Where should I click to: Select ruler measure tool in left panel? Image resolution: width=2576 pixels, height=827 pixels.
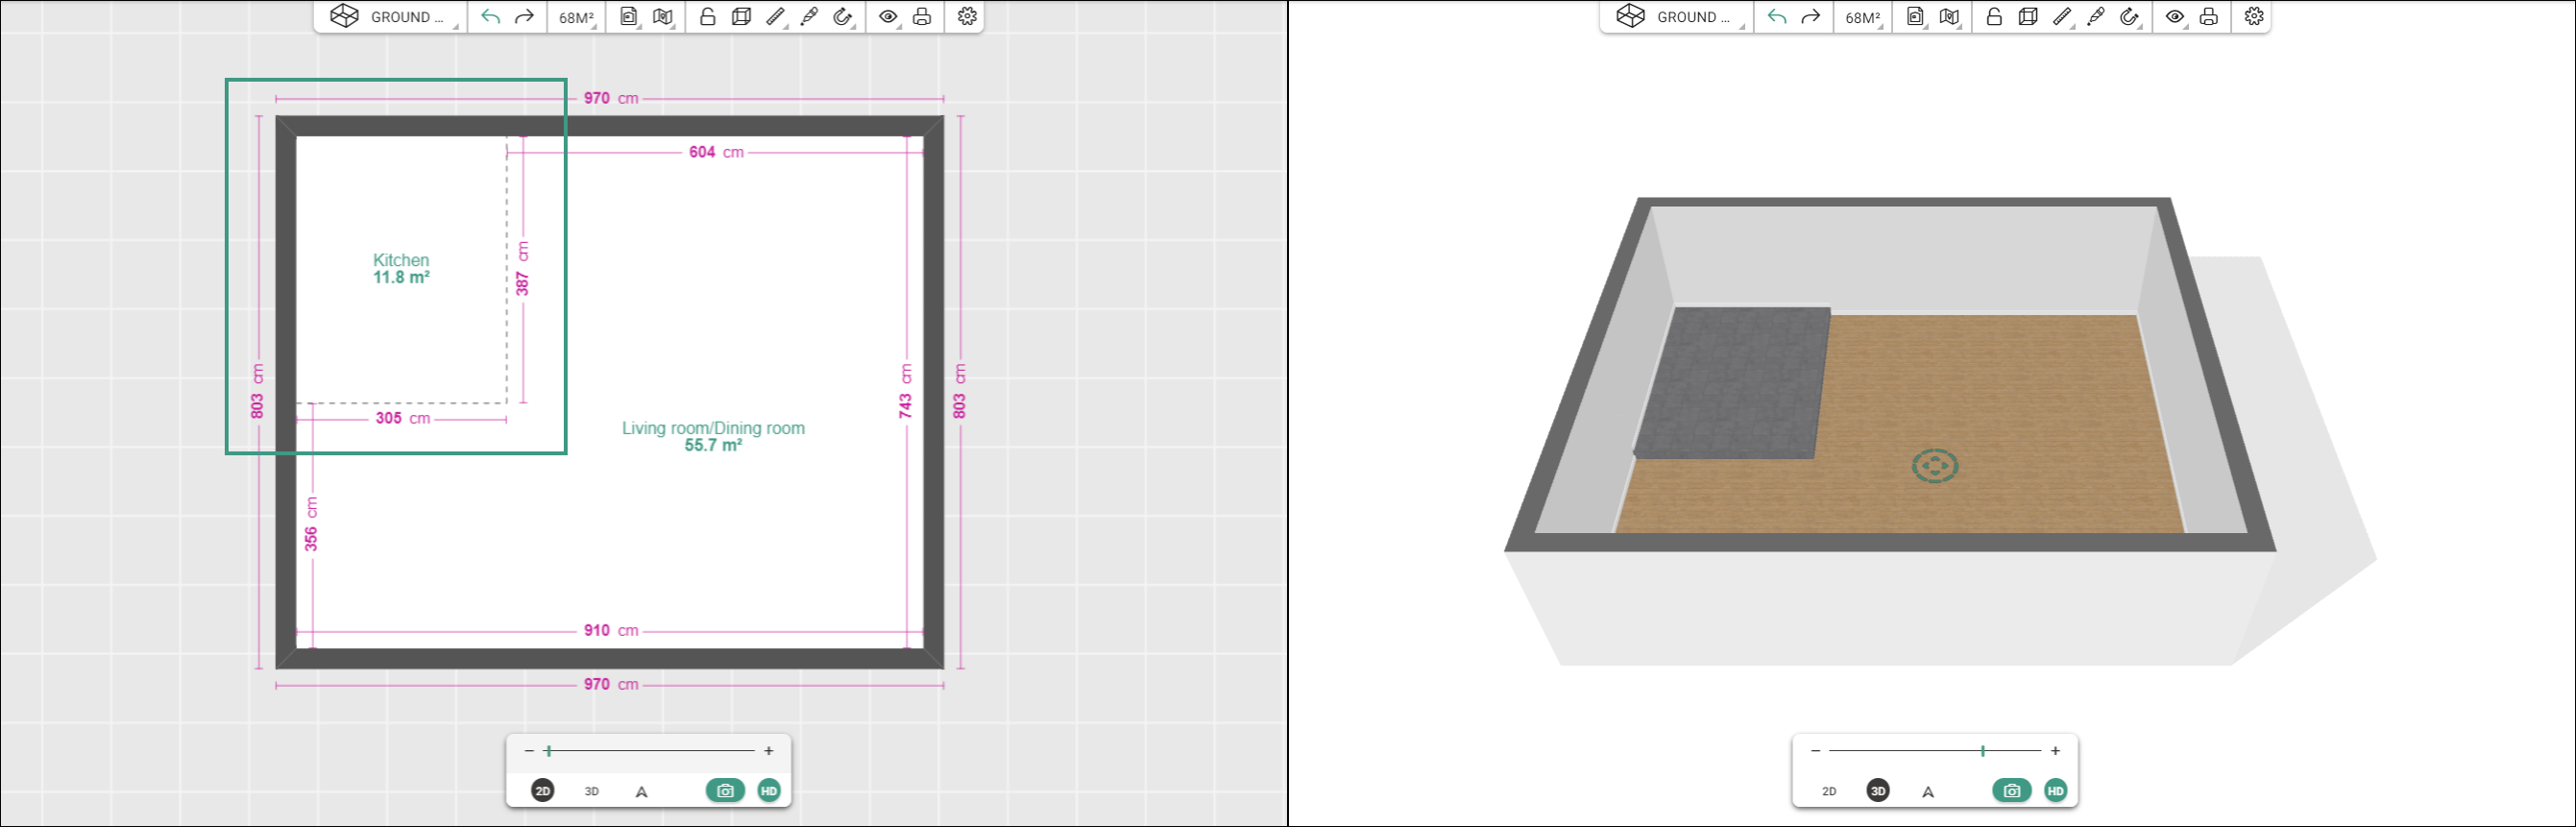point(775,17)
